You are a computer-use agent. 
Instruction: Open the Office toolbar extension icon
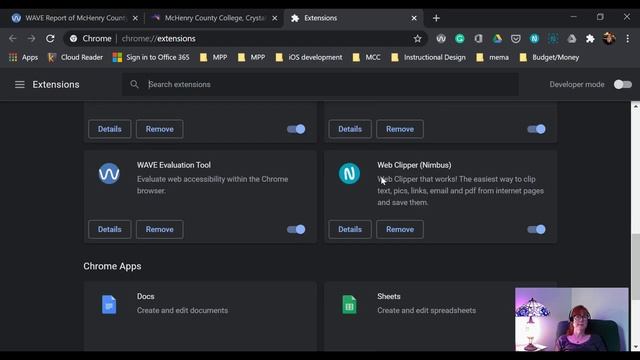[478, 39]
